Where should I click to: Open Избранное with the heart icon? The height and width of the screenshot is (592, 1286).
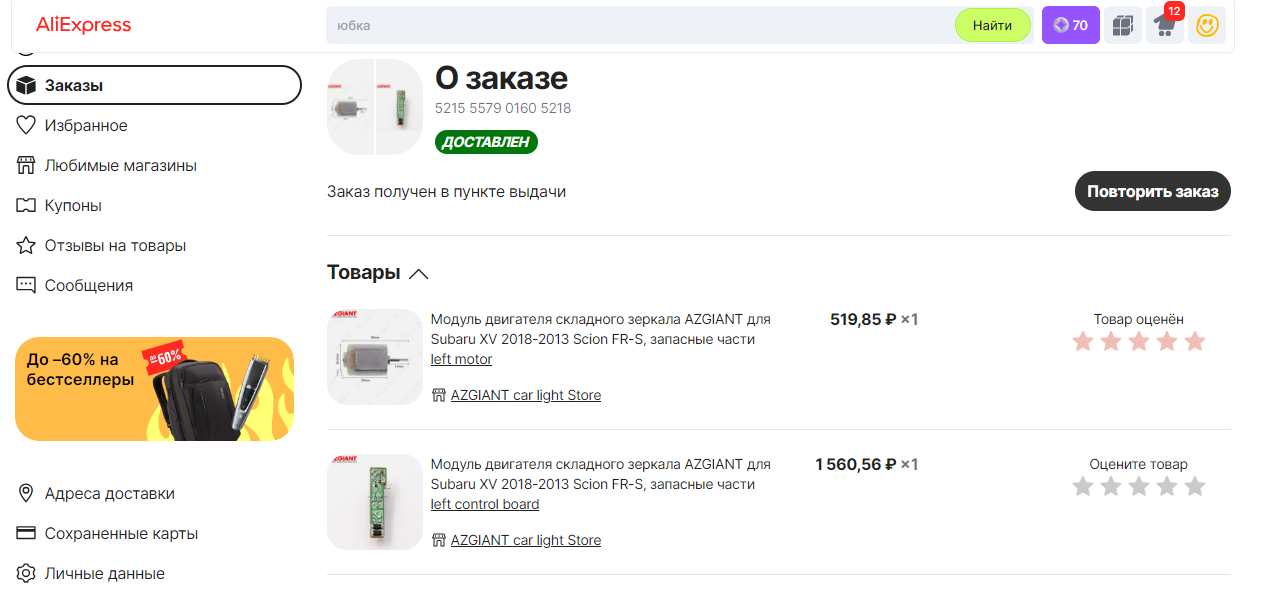pyautogui.click(x=85, y=125)
